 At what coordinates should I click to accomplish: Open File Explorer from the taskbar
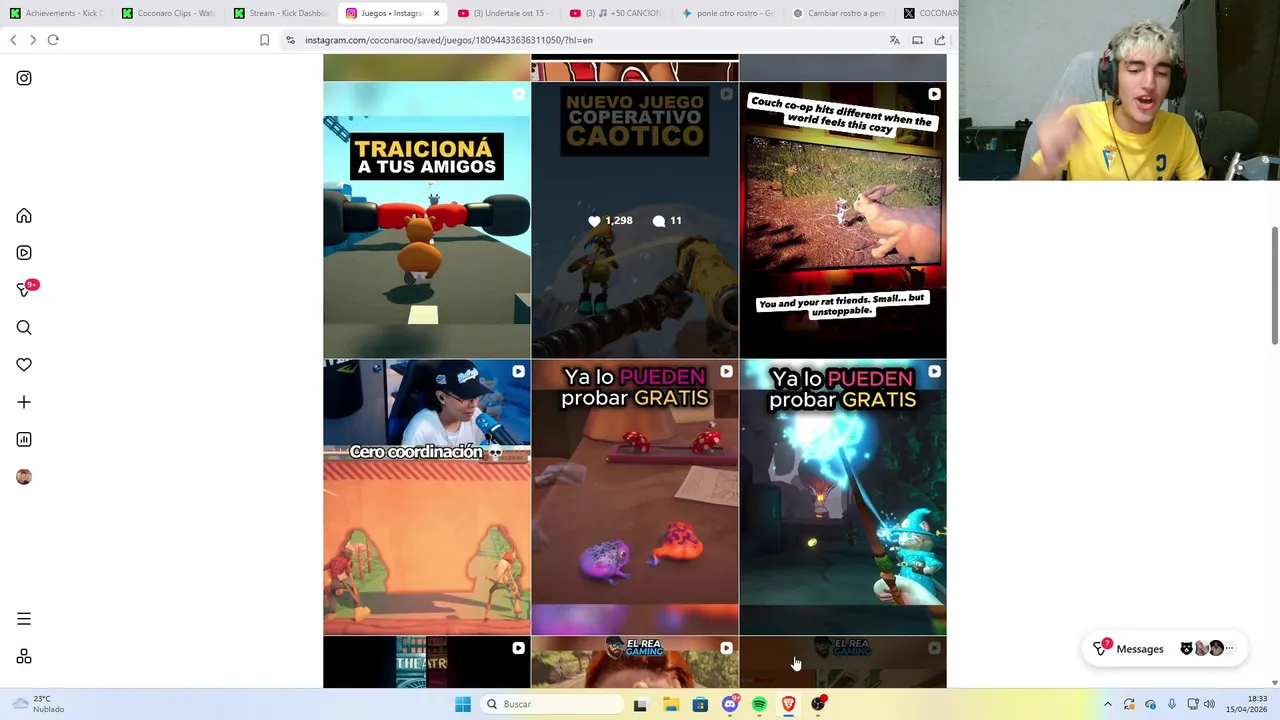[x=670, y=704]
